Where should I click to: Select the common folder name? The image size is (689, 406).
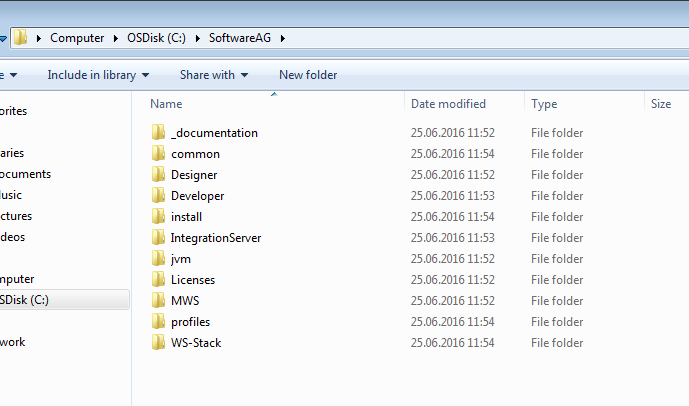[x=196, y=154]
